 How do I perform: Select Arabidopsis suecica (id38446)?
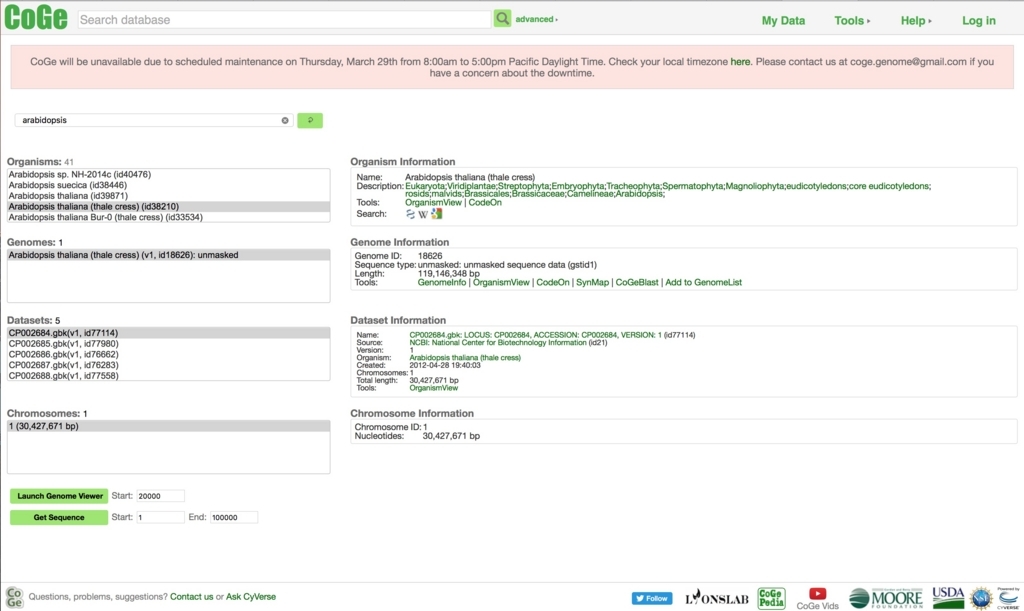[168, 185]
